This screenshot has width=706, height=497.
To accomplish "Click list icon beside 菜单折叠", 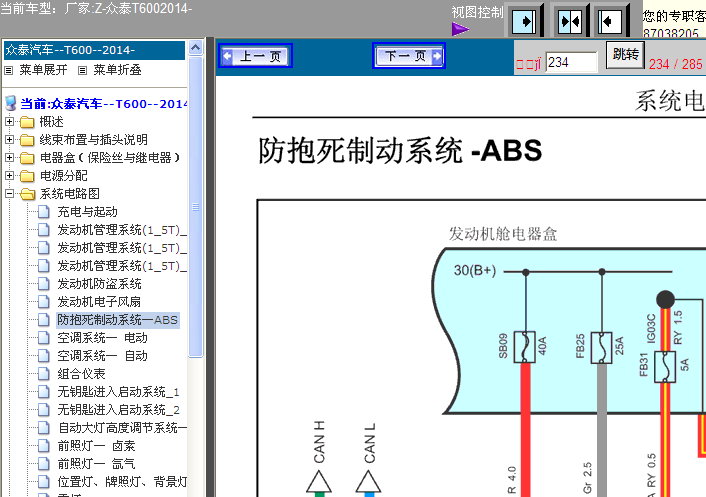I will (x=82, y=70).
